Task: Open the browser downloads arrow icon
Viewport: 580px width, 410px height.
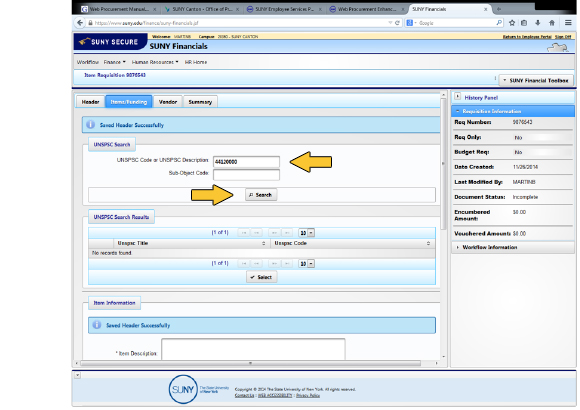Action: 538,23
